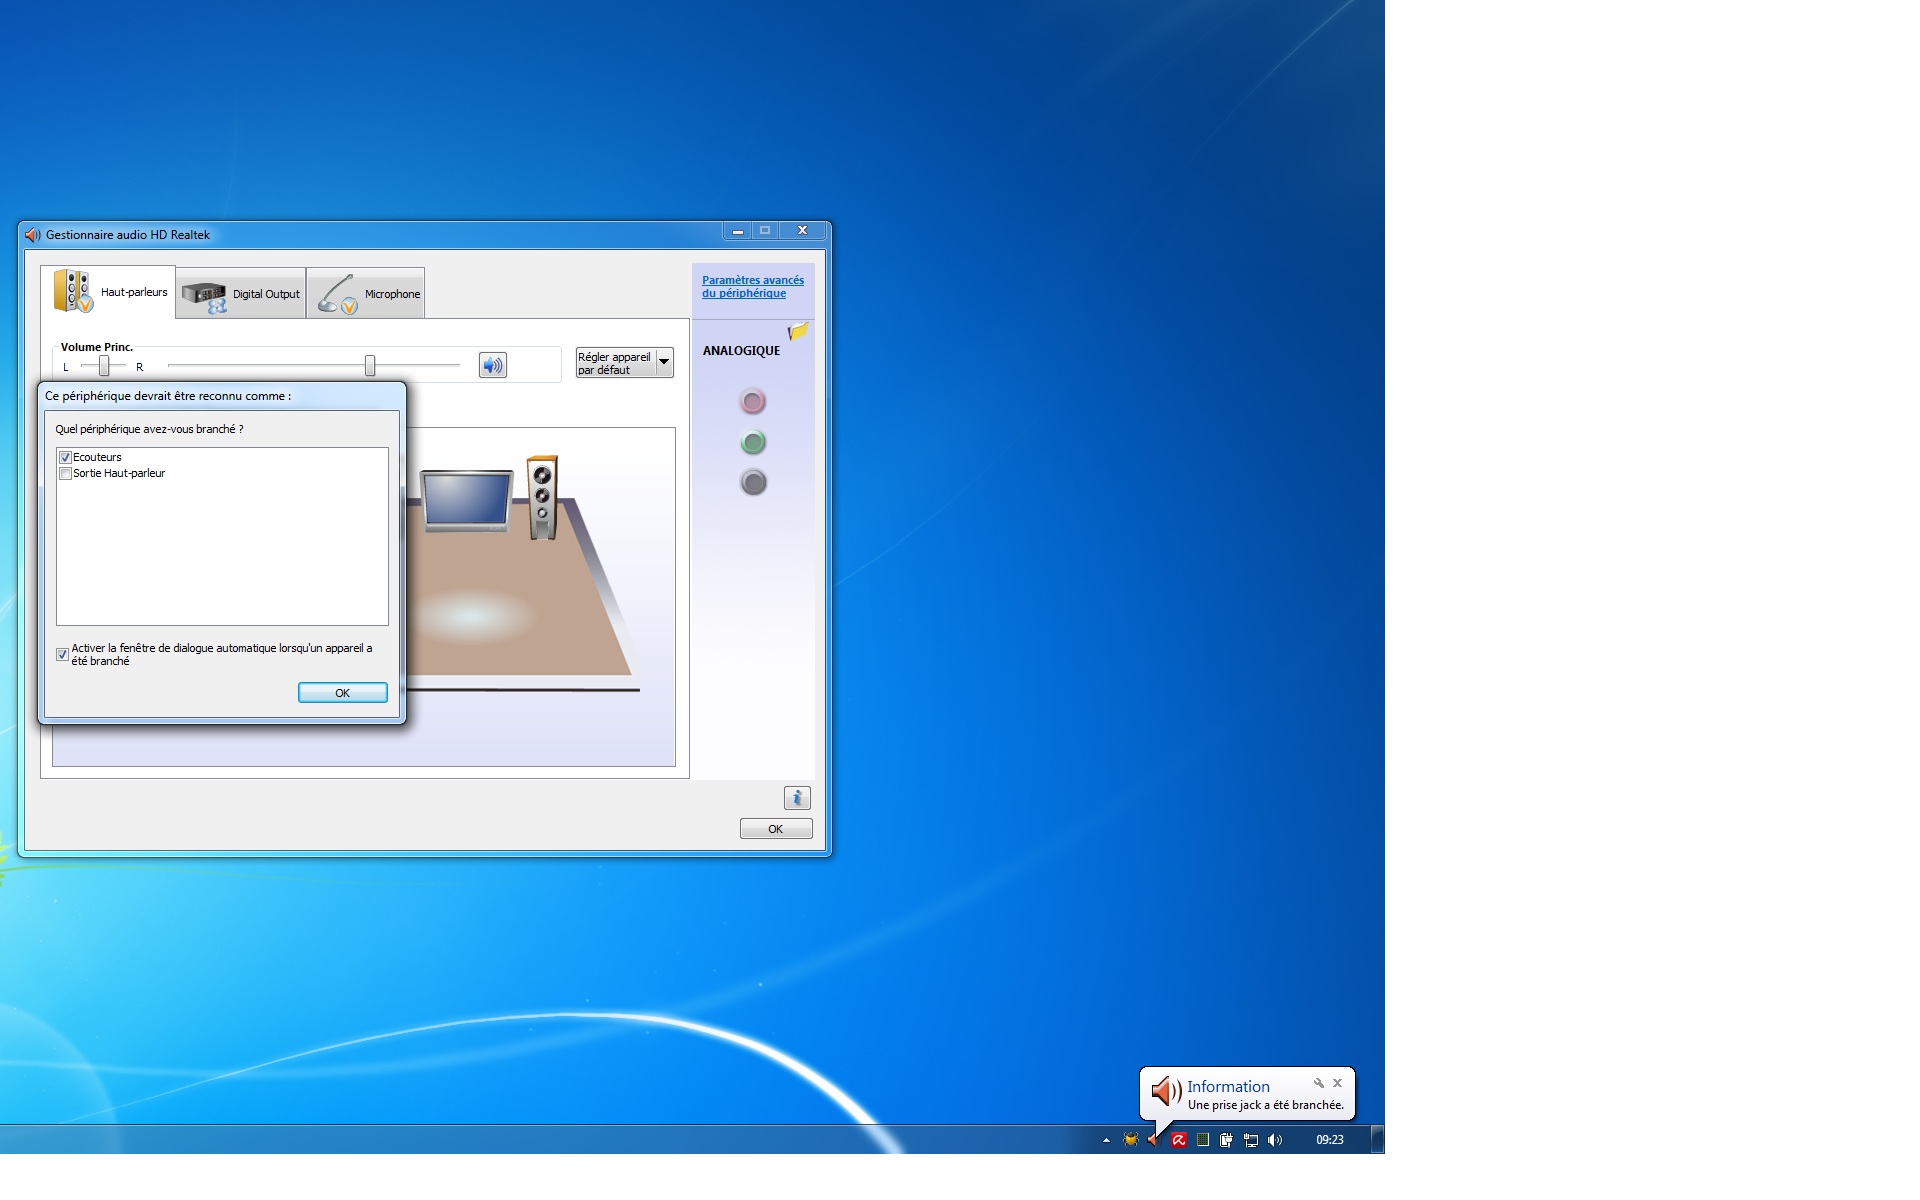Click the mute speaker icon next to volume slider
Viewport: 1920px width, 1200px height.
coord(492,365)
